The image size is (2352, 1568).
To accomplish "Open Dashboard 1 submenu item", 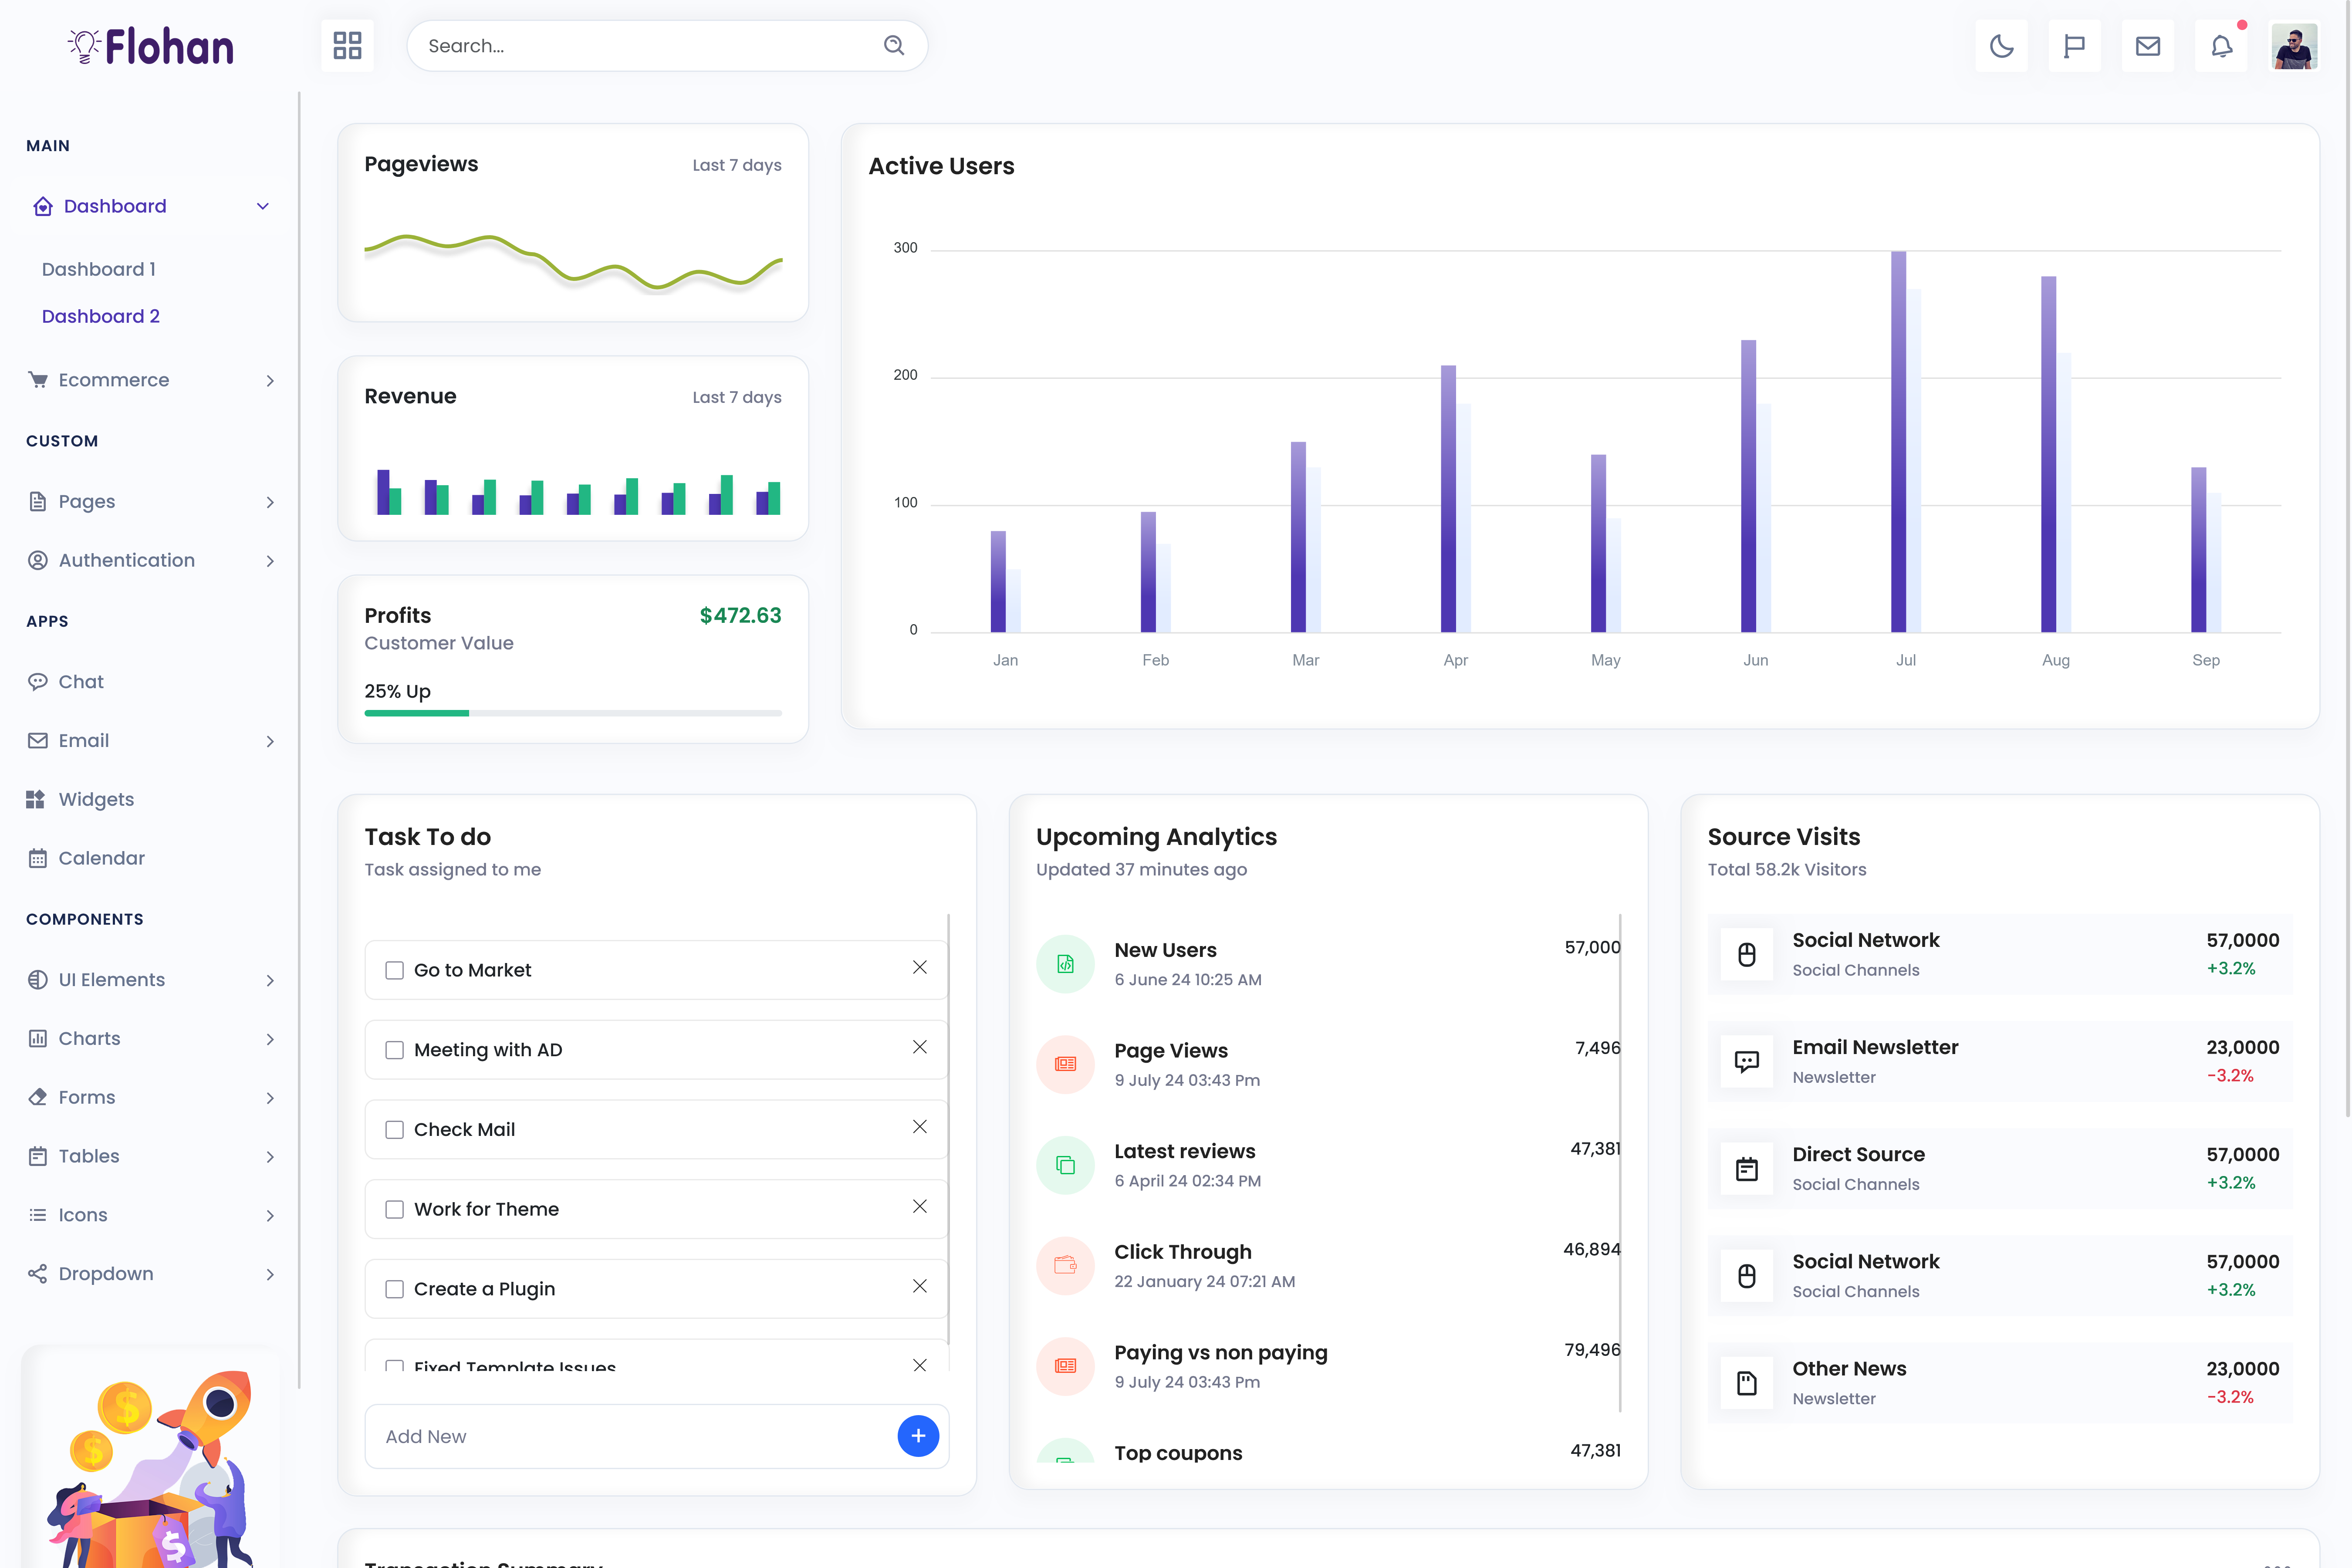I will click(99, 269).
